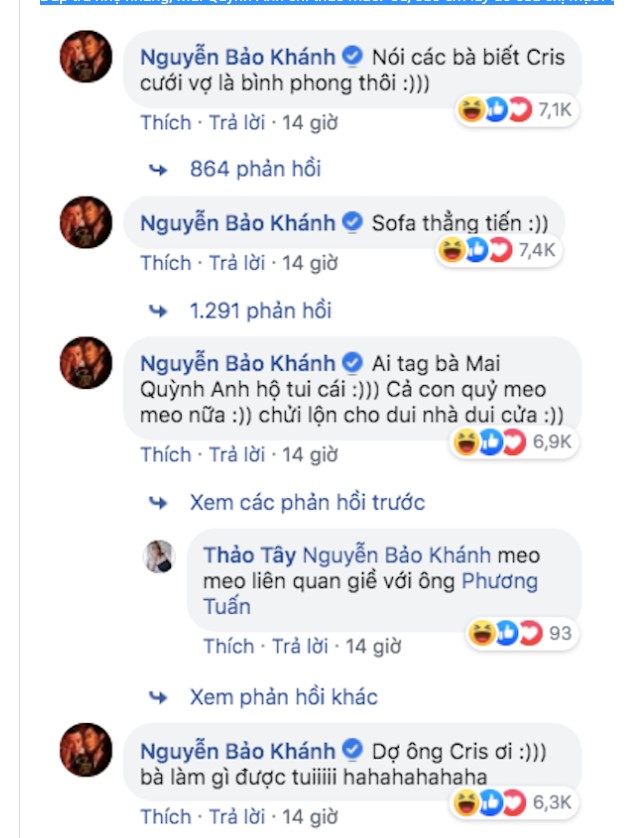Expand 'Xem phản hồi khác' replies
Viewport: 640px width, 838px height.
tap(283, 697)
